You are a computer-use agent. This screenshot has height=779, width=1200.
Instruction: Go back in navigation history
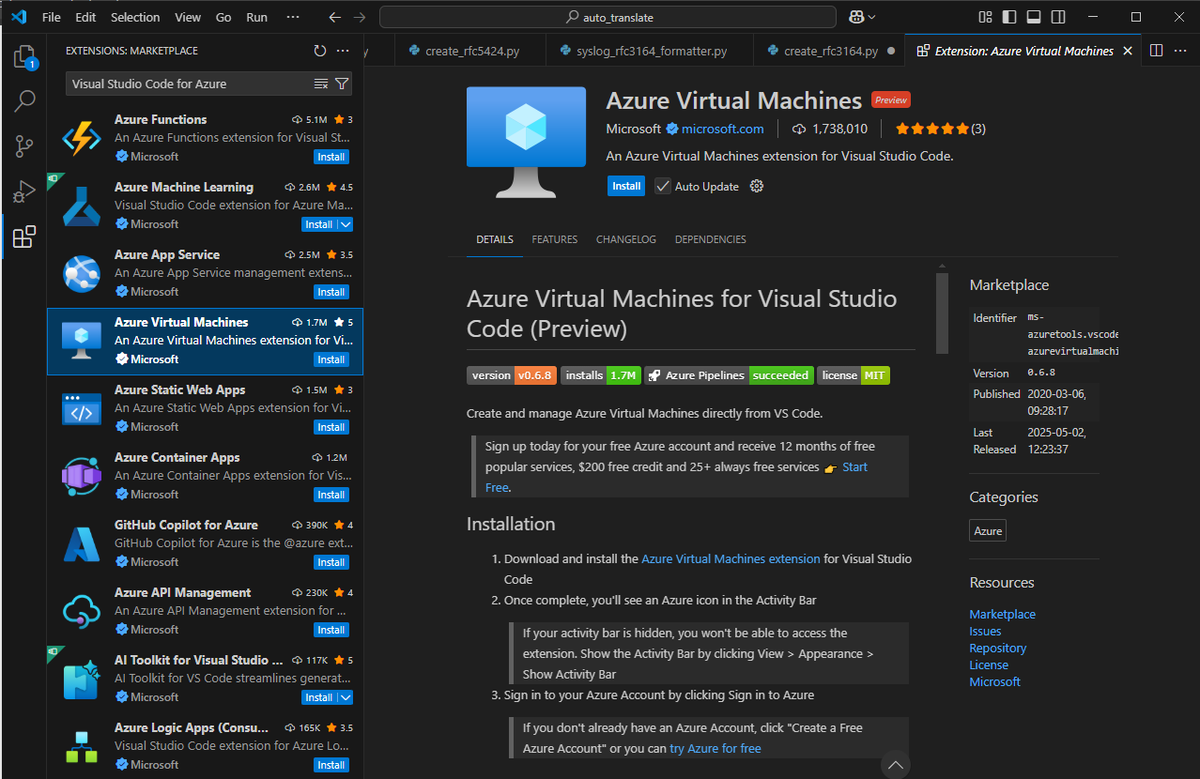pos(335,17)
